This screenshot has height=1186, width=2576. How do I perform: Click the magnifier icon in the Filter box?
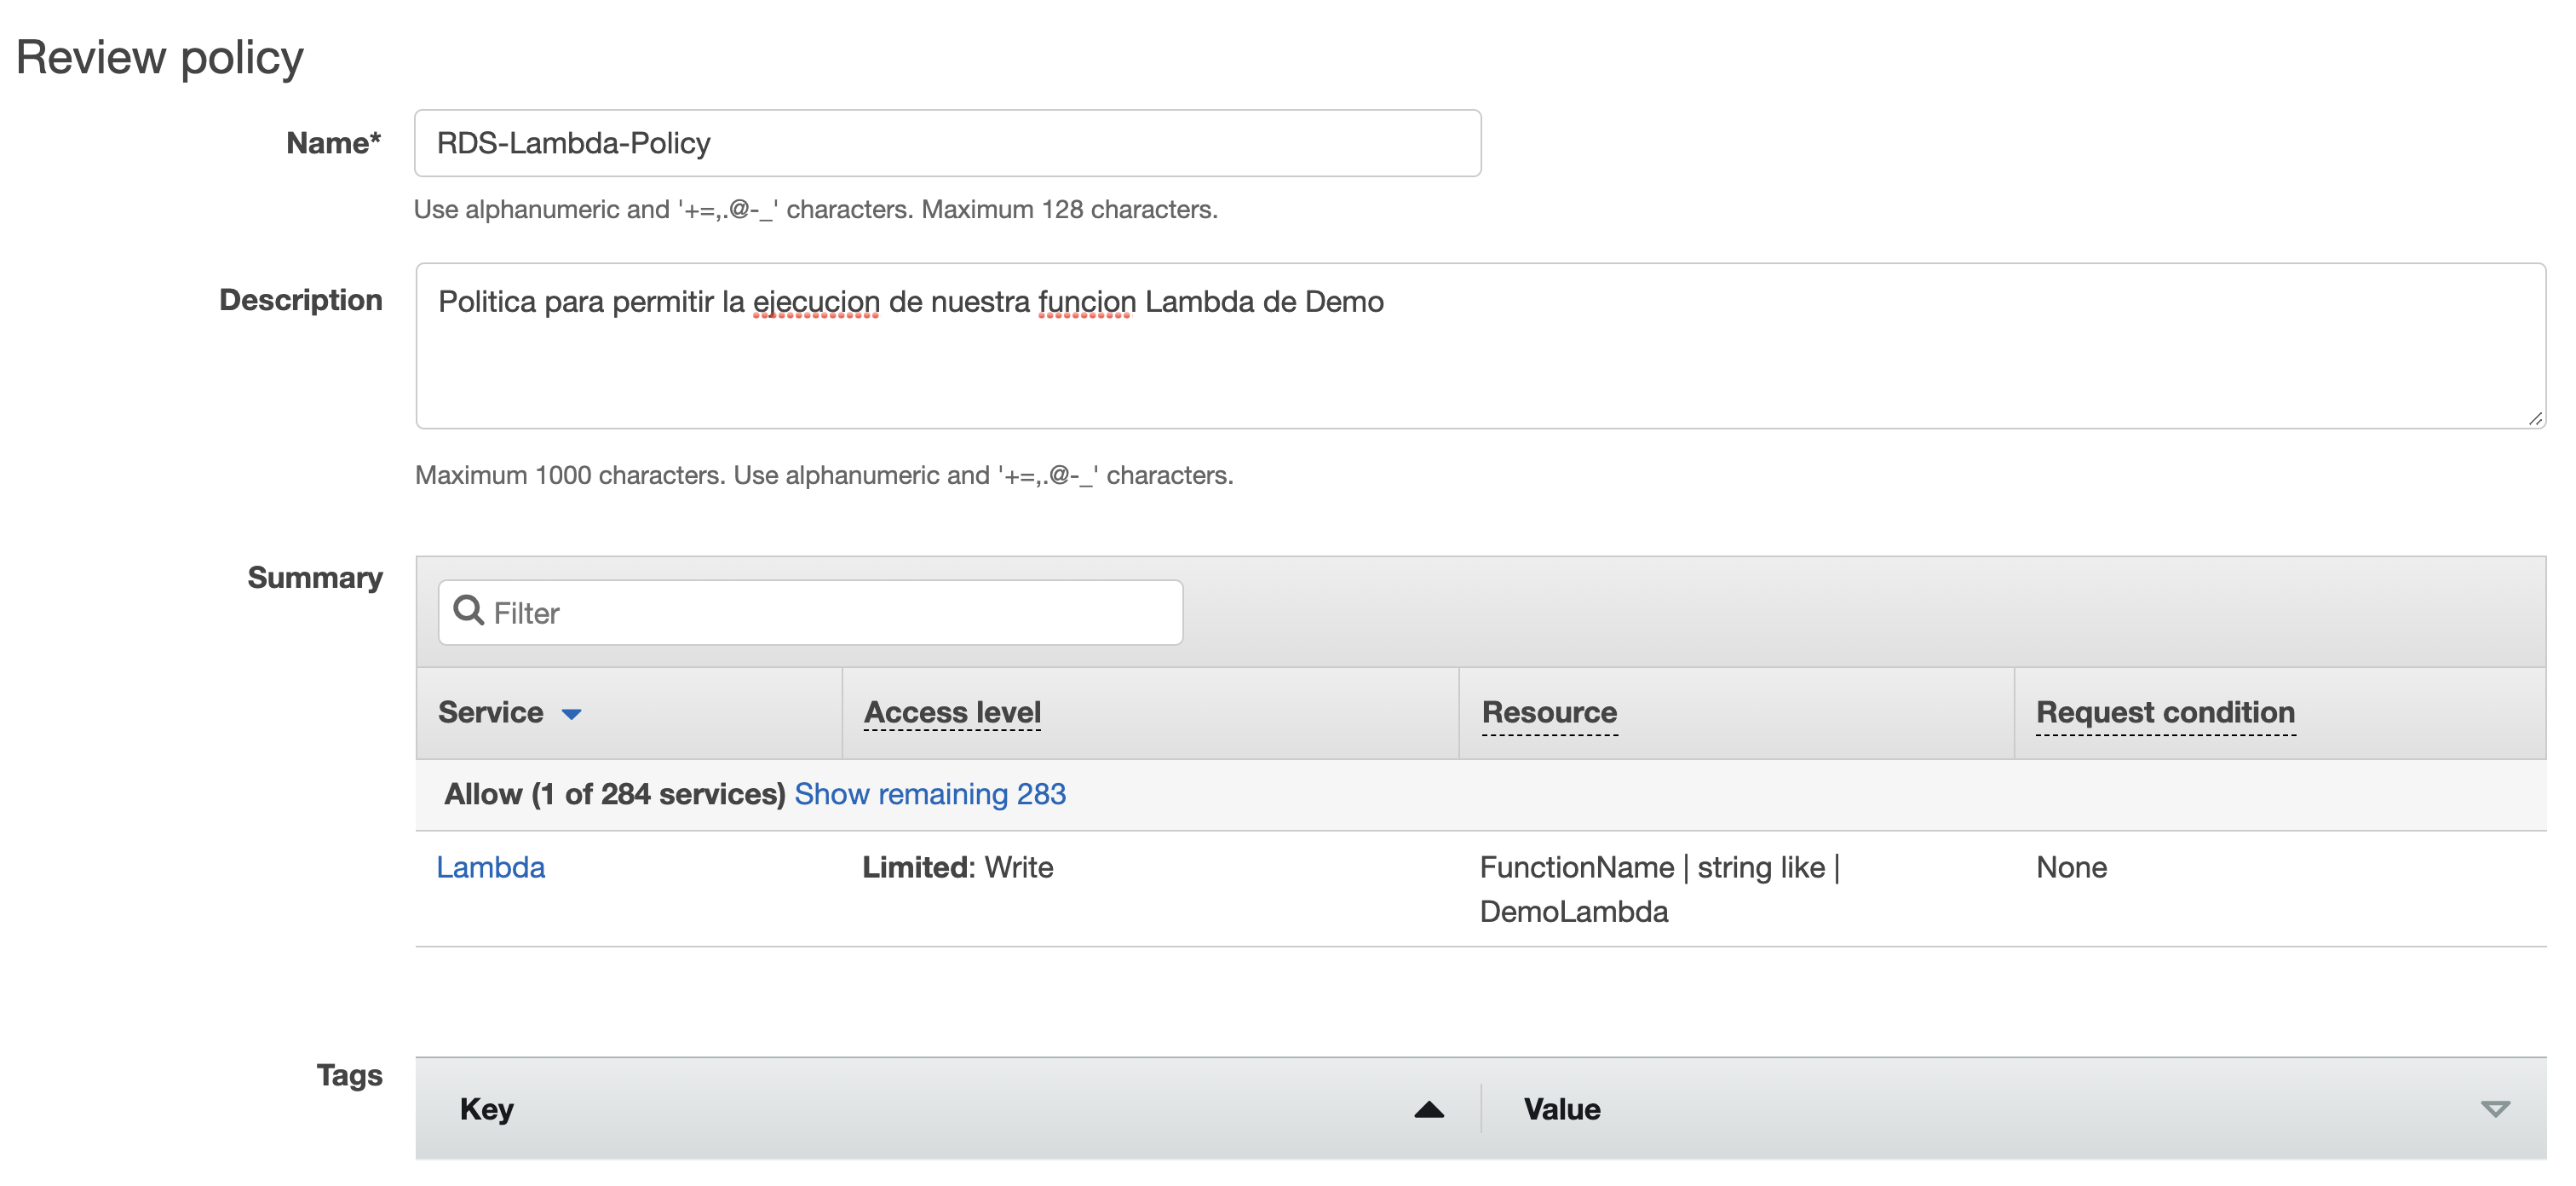[x=468, y=610]
